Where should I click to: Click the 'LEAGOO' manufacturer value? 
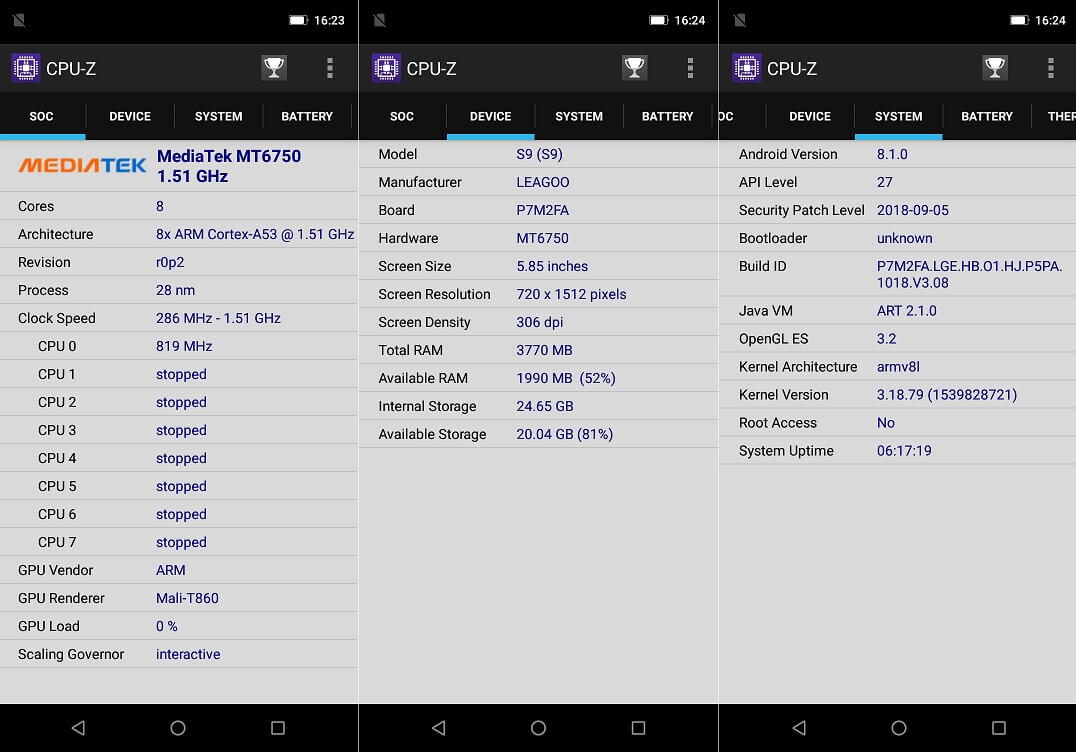[543, 183]
